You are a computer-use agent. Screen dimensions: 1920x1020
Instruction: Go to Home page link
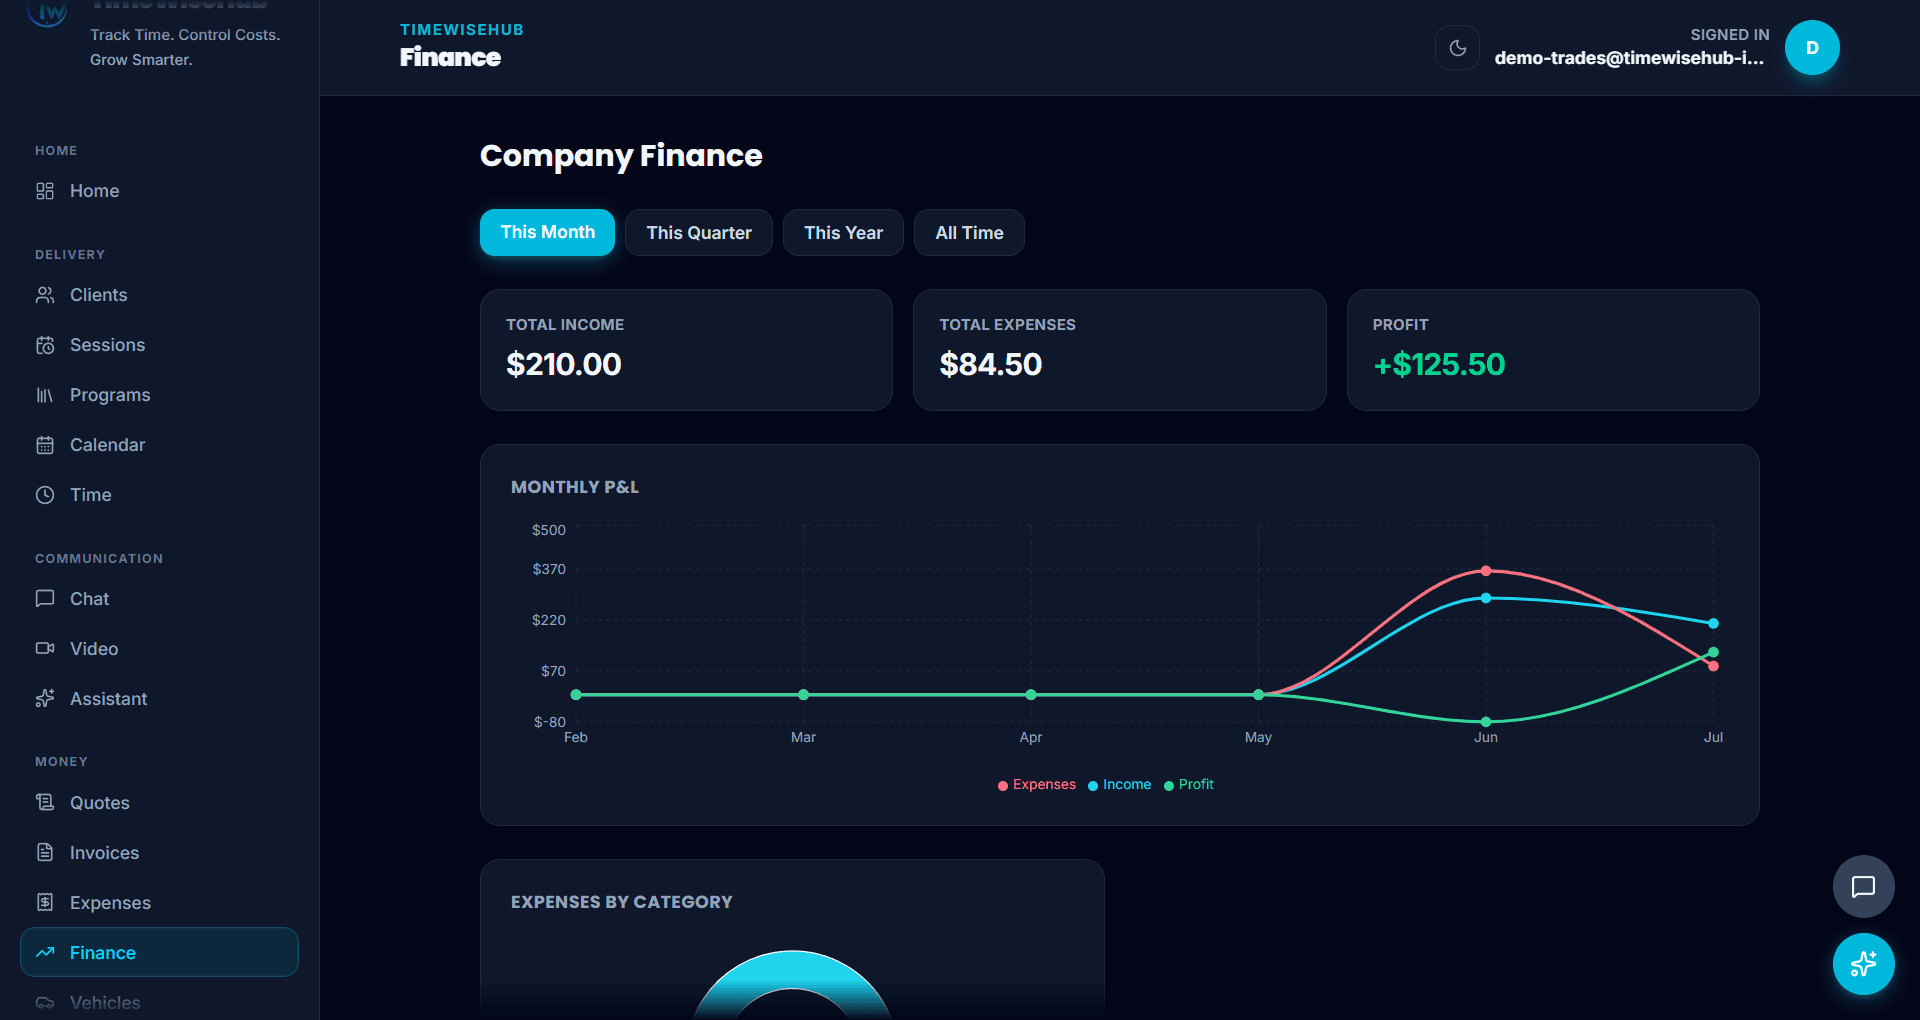tap(159, 191)
